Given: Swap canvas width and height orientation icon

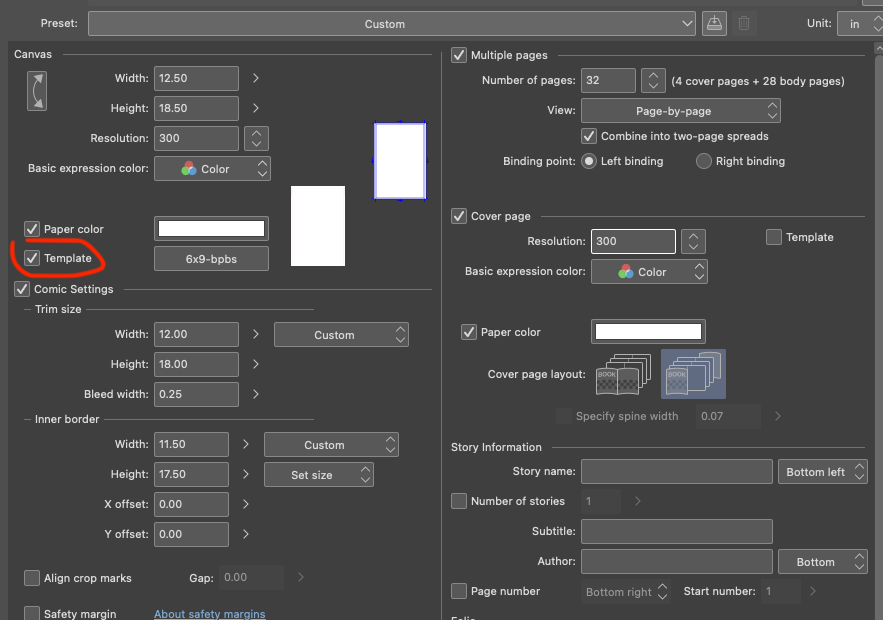Looking at the screenshot, I should tap(36, 90).
